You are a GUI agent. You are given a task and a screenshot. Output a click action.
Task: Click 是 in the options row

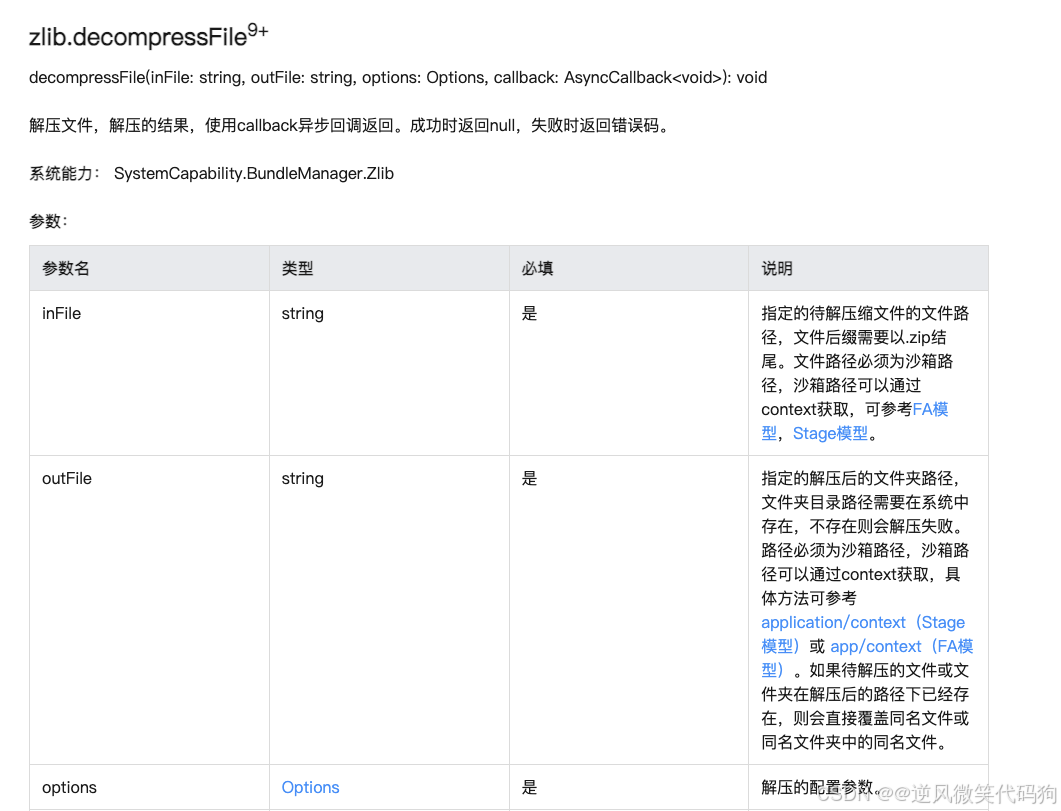tap(529, 787)
